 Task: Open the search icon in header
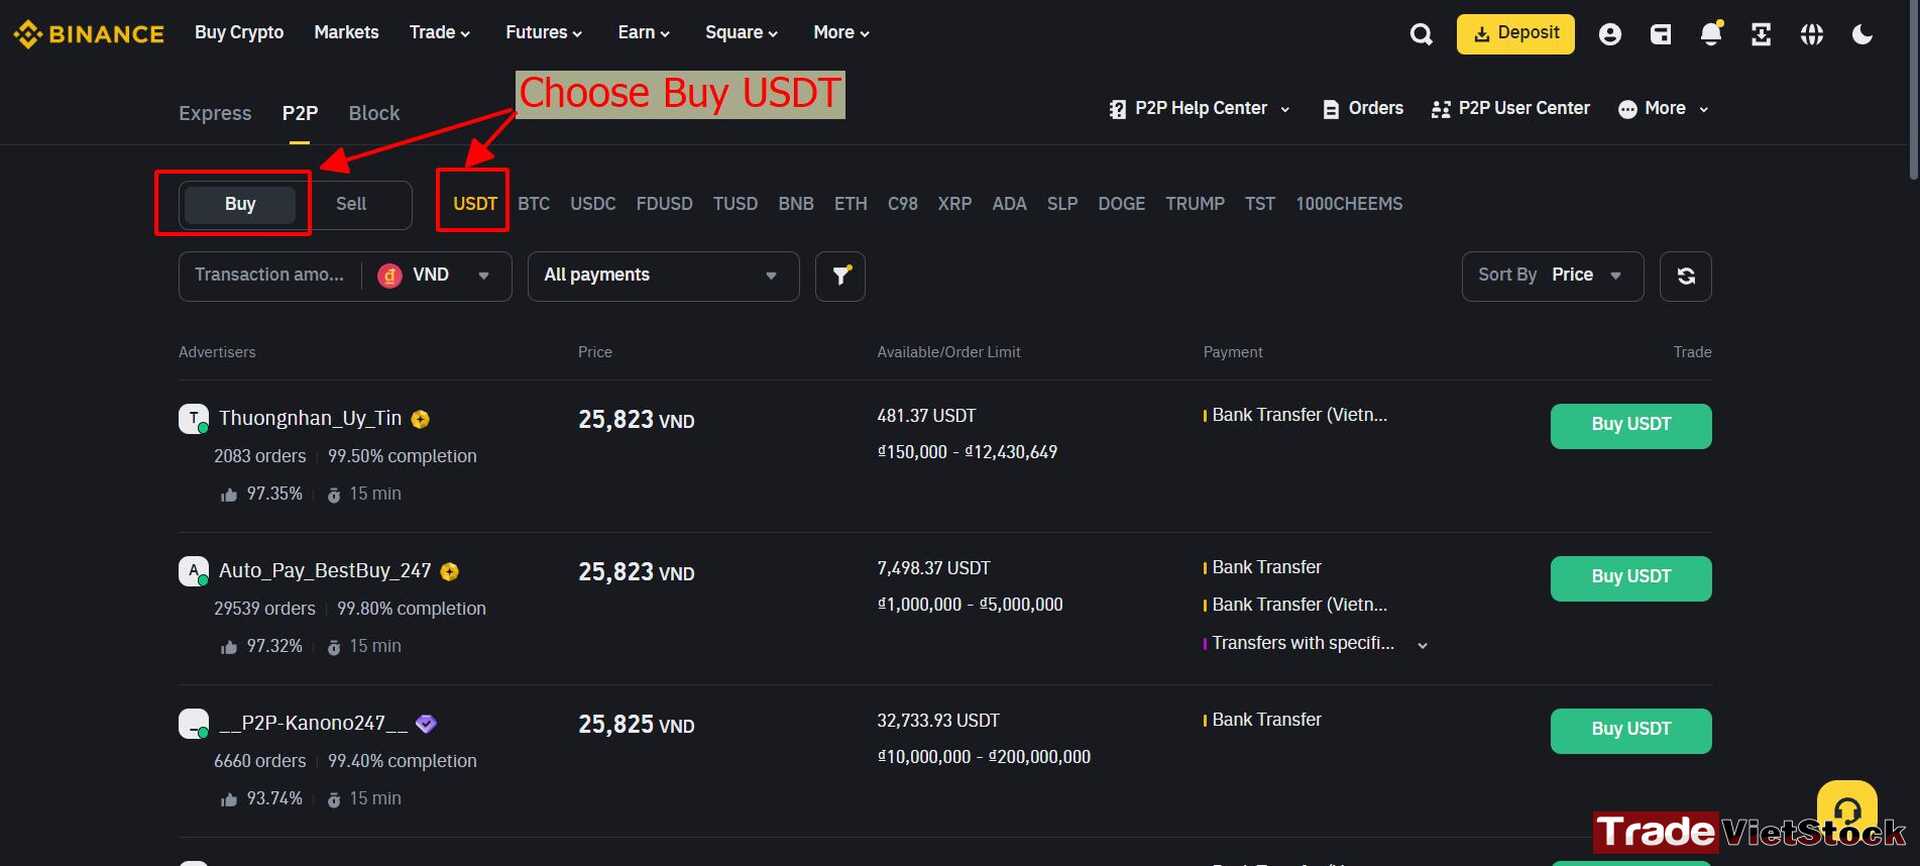click(1421, 35)
